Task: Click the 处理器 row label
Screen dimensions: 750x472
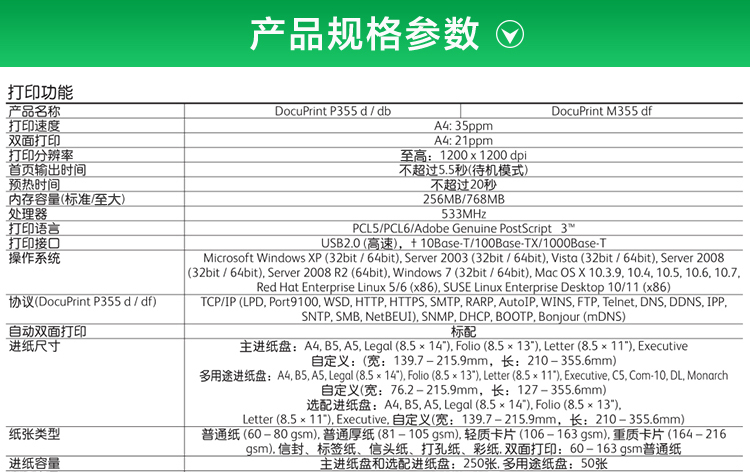Action: pos(28,214)
